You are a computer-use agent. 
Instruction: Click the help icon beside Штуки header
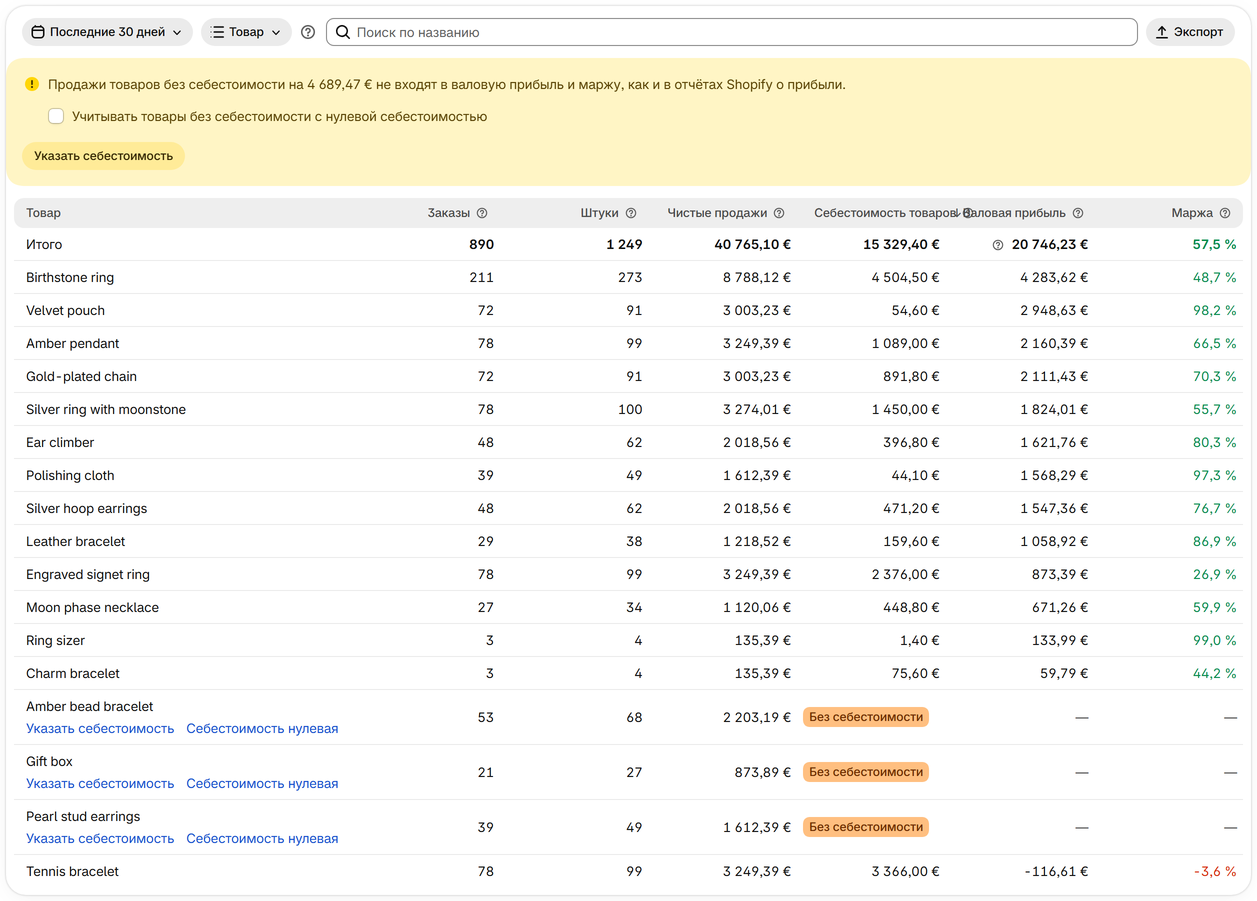click(631, 213)
